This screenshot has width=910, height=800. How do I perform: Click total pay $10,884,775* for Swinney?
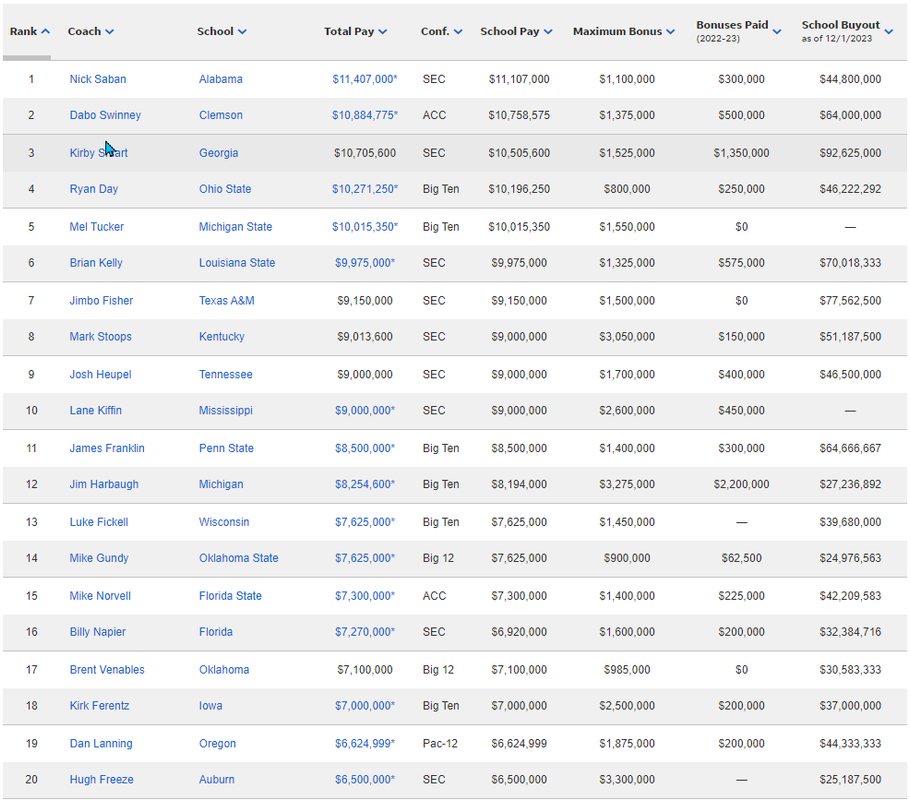(x=364, y=115)
